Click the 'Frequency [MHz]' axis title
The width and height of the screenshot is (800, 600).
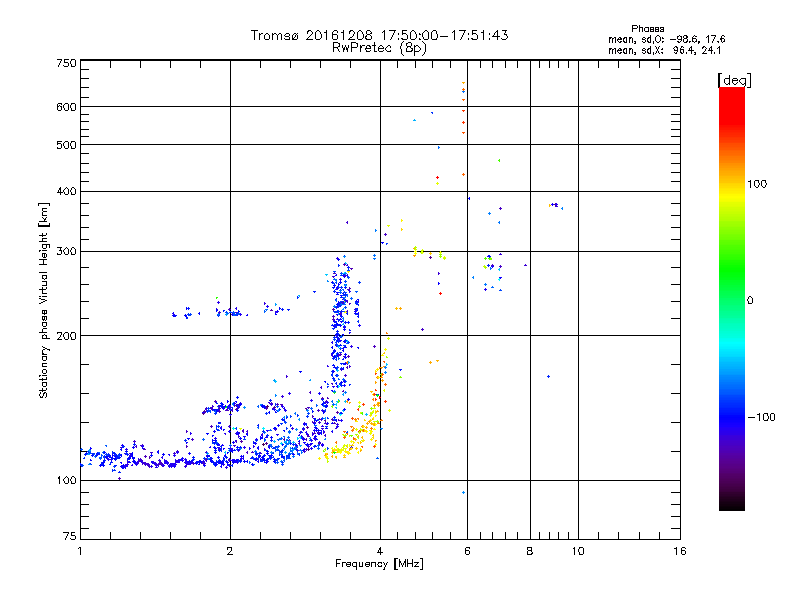(379, 564)
